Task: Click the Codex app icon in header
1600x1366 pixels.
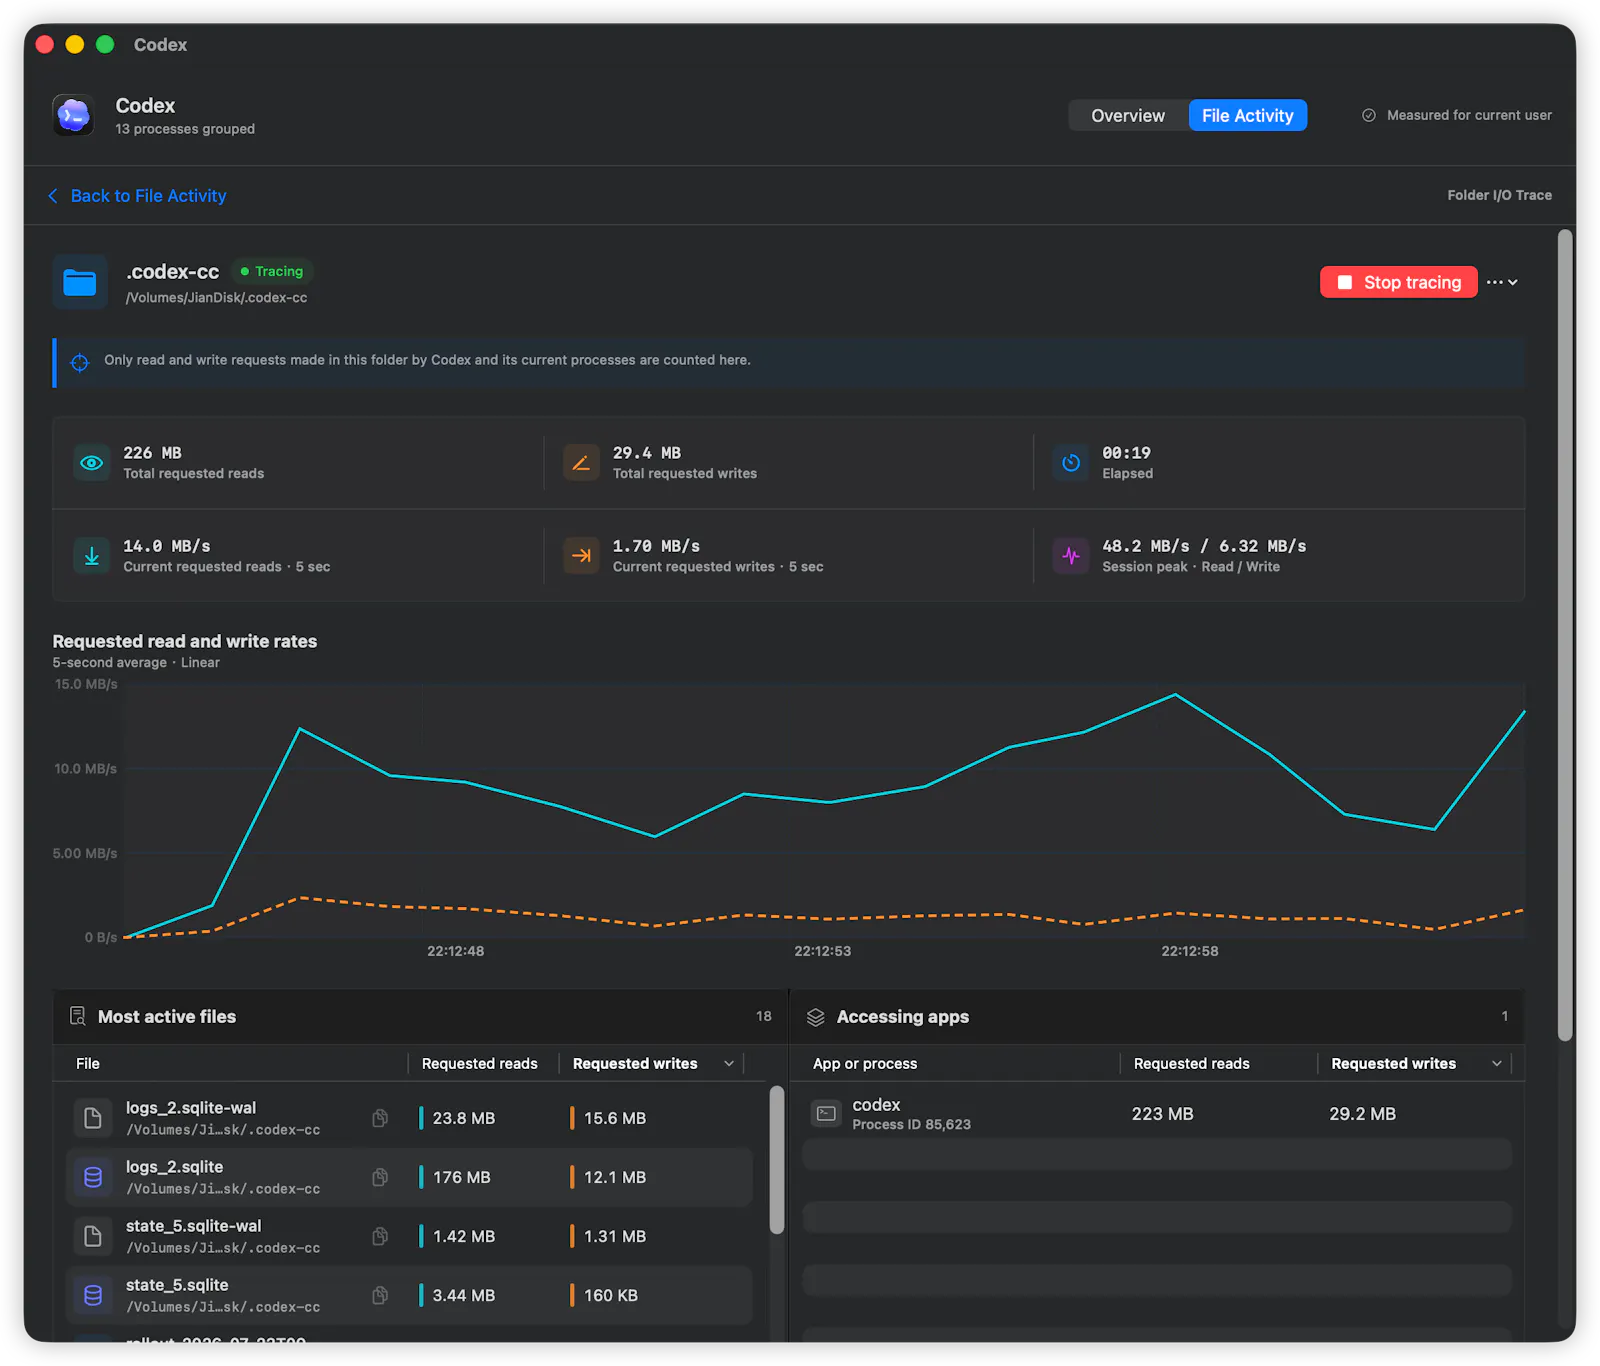Action: tap(74, 116)
